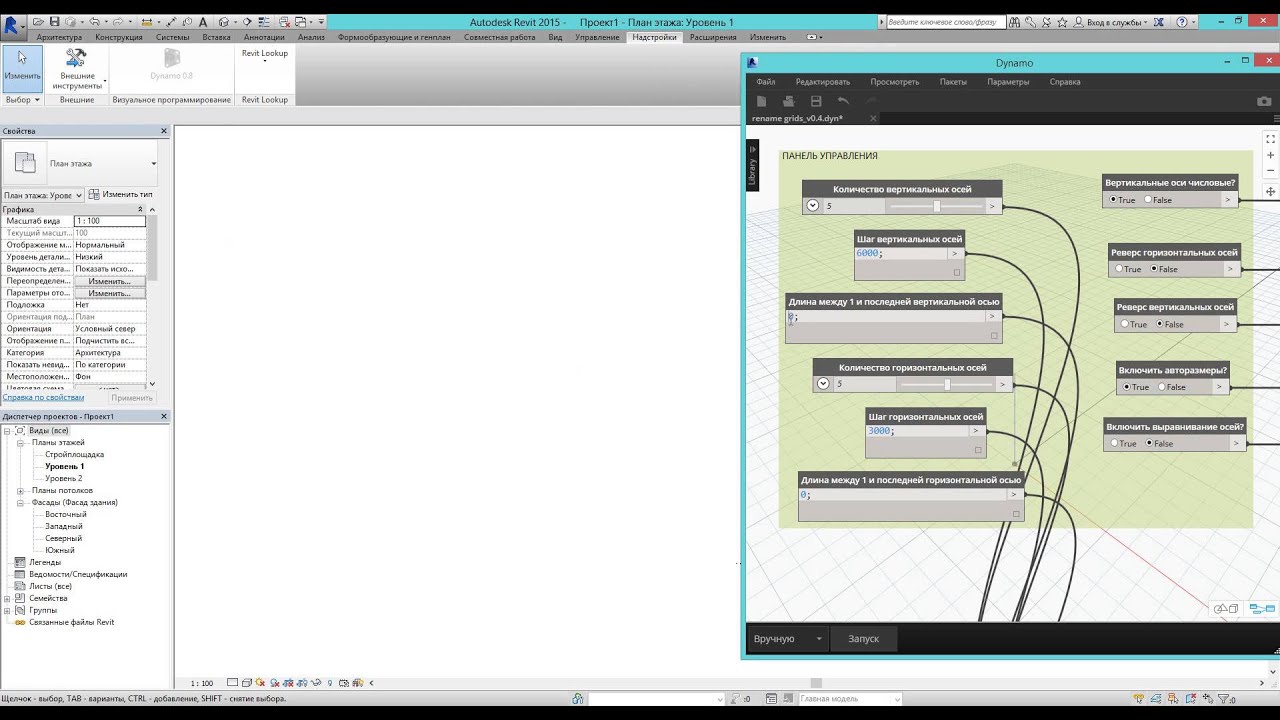The height and width of the screenshot is (720, 1280).
Task: Click the Шаг вертикальных осей 6000 code field
Action: click(900, 253)
